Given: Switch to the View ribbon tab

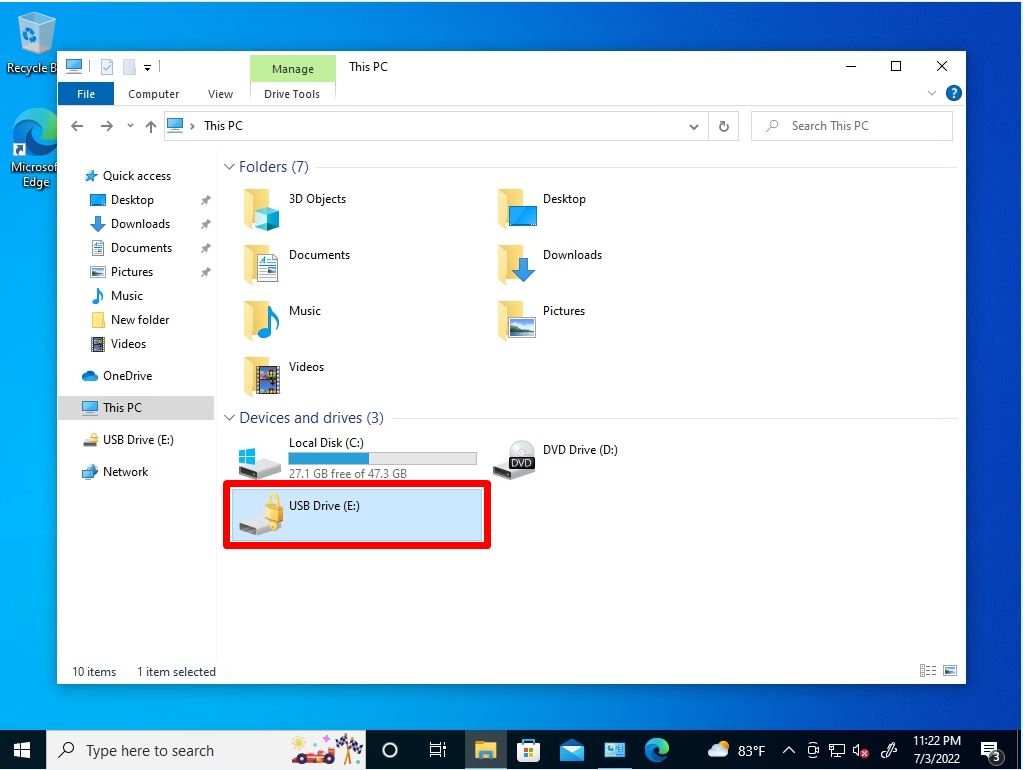Looking at the screenshot, I should click(221, 94).
